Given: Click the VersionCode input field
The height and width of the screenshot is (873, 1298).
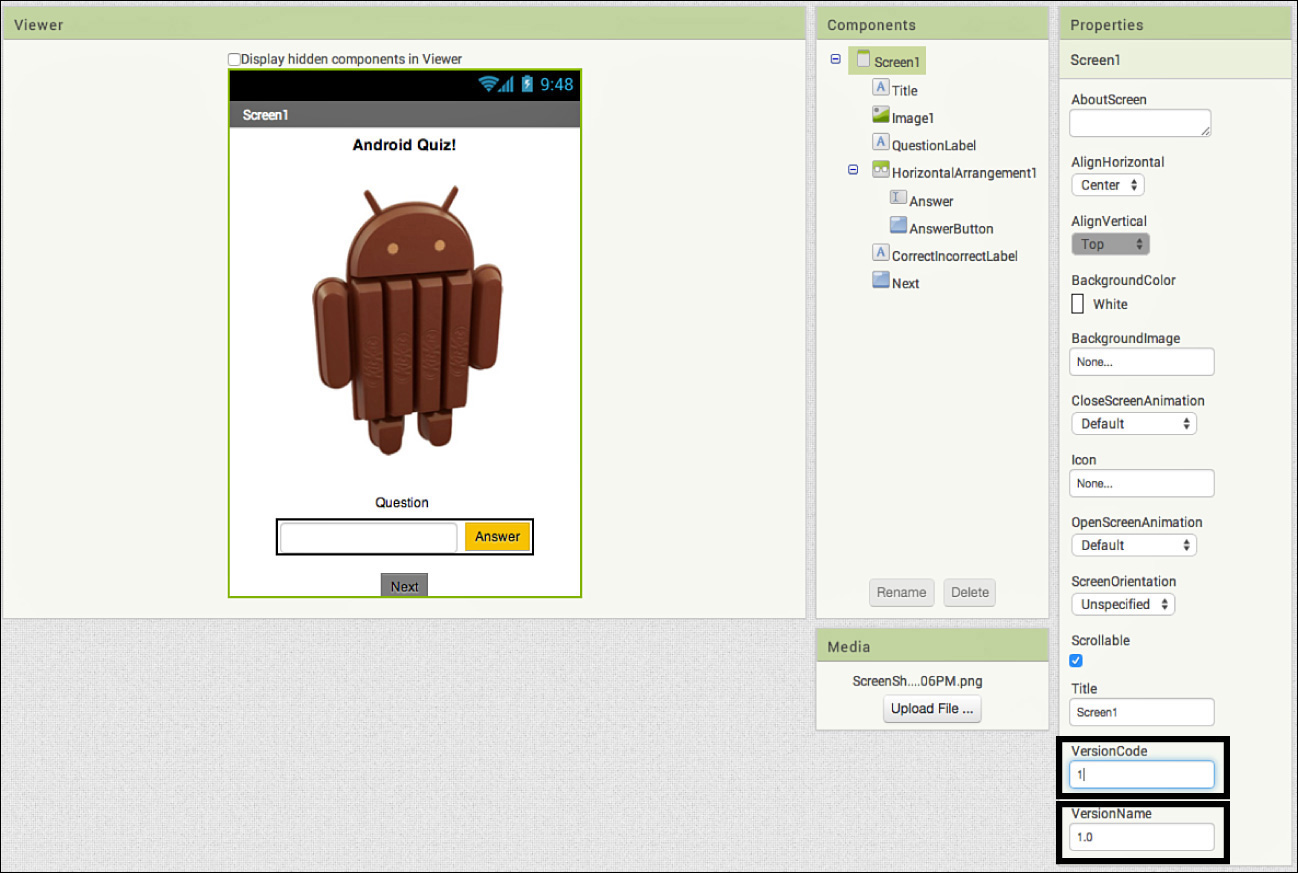Looking at the screenshot, I should pyautogui.click(x=1142, y=774).
